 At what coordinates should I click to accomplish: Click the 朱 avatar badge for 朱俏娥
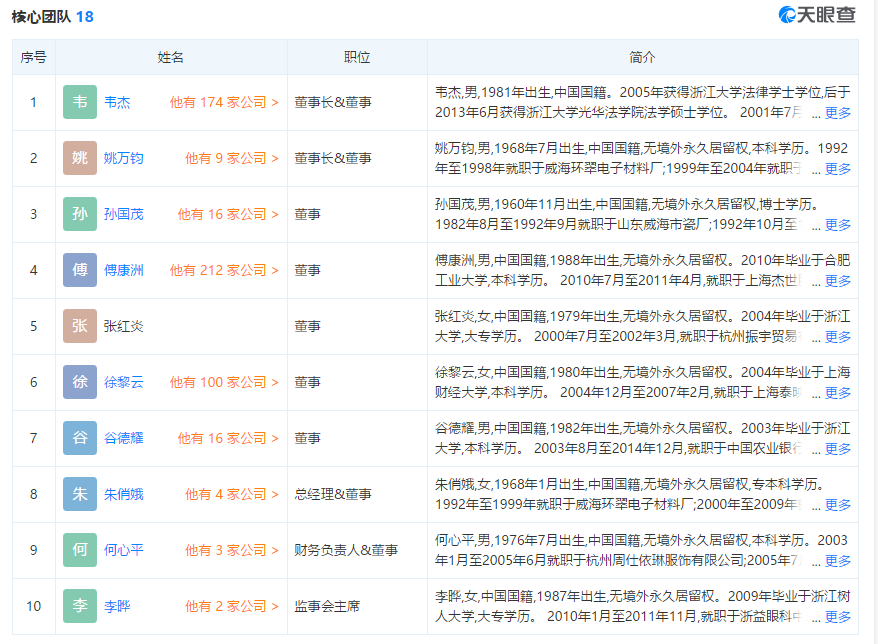80,494
